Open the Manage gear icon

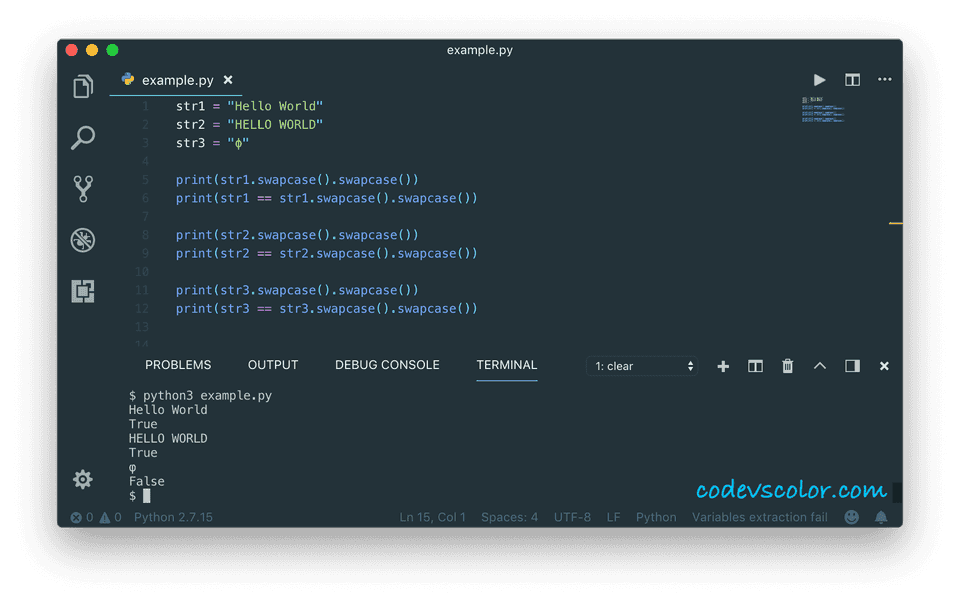tap(83, 479)
